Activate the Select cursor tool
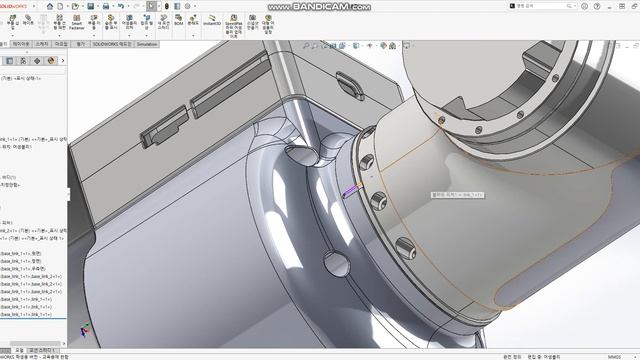This screenshot has height=360, width=640. tap(151, 6)
